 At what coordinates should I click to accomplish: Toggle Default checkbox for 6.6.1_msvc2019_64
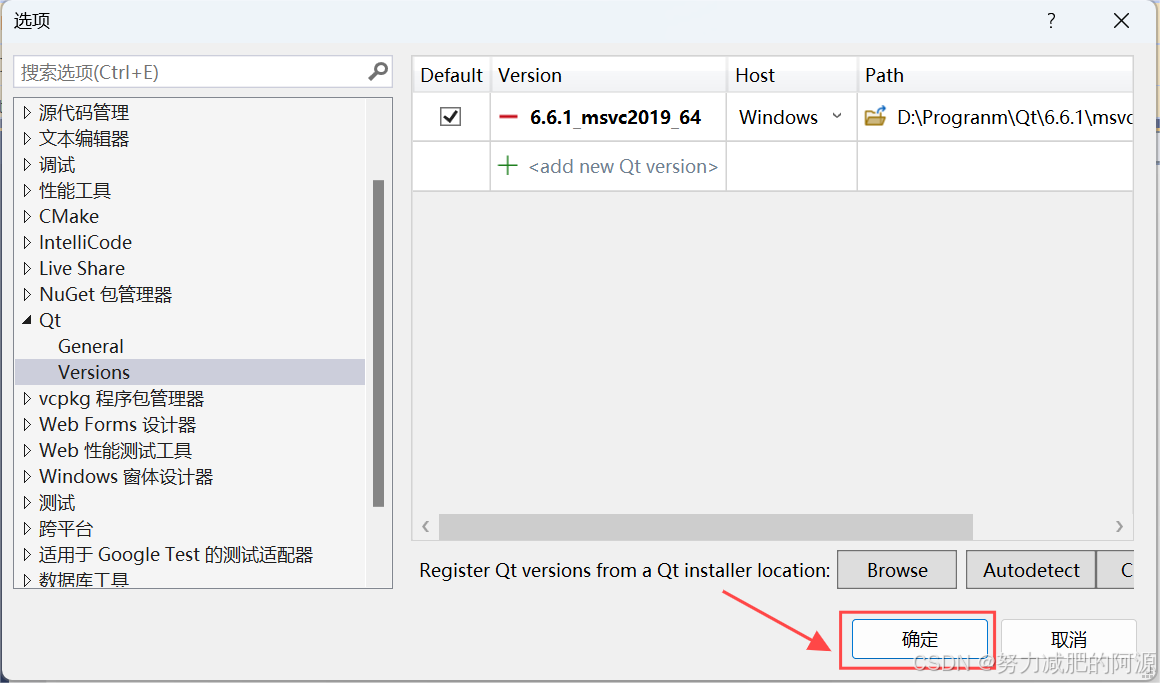(451, 116)
